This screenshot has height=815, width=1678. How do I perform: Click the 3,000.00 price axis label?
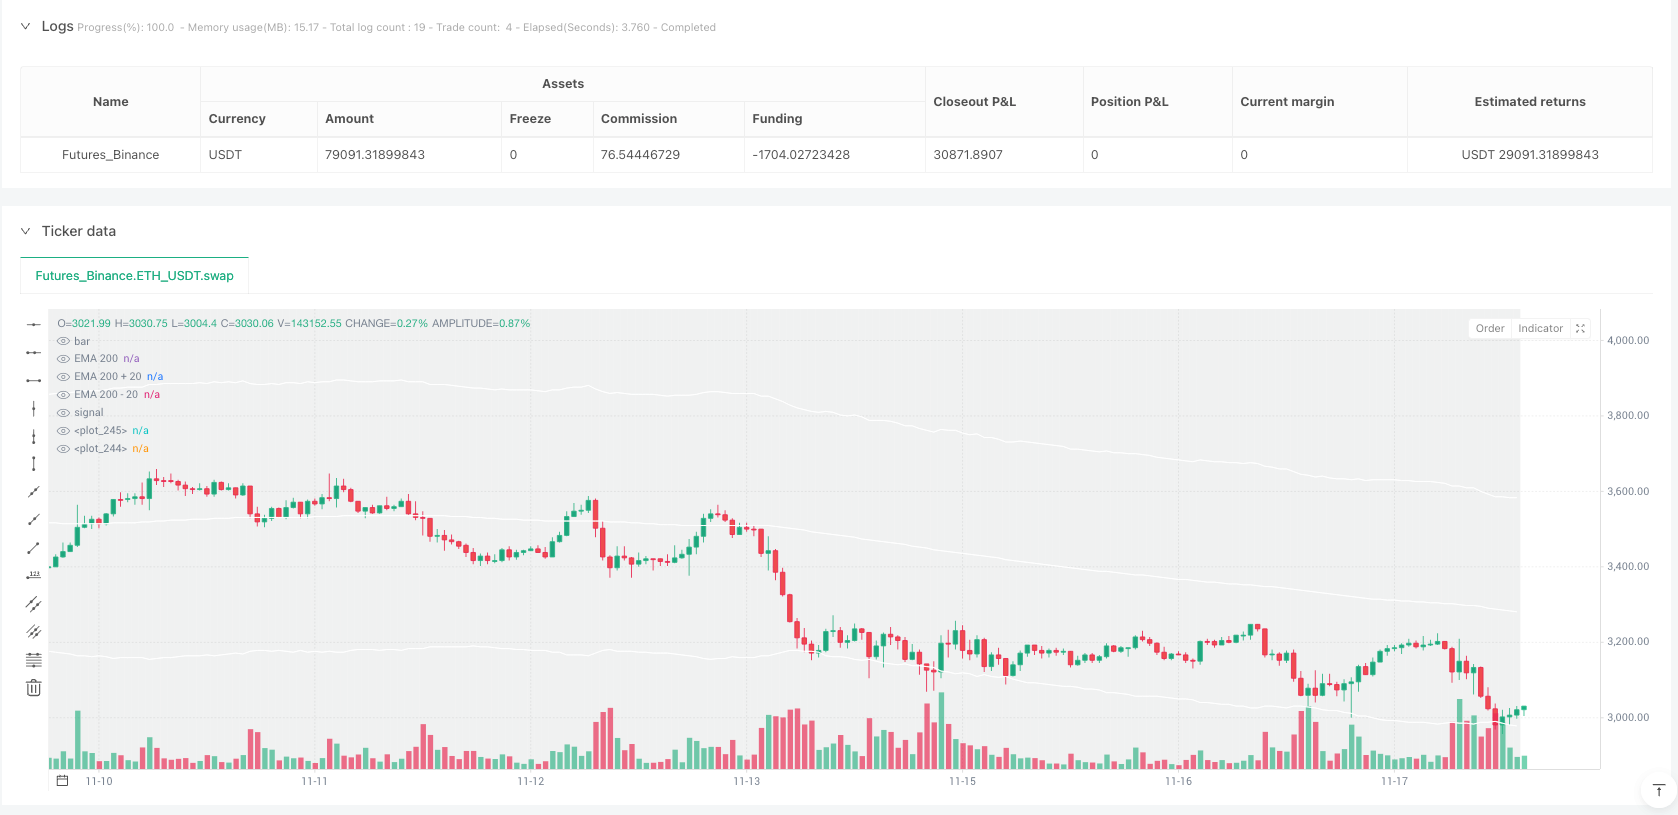click(1628, 717)
